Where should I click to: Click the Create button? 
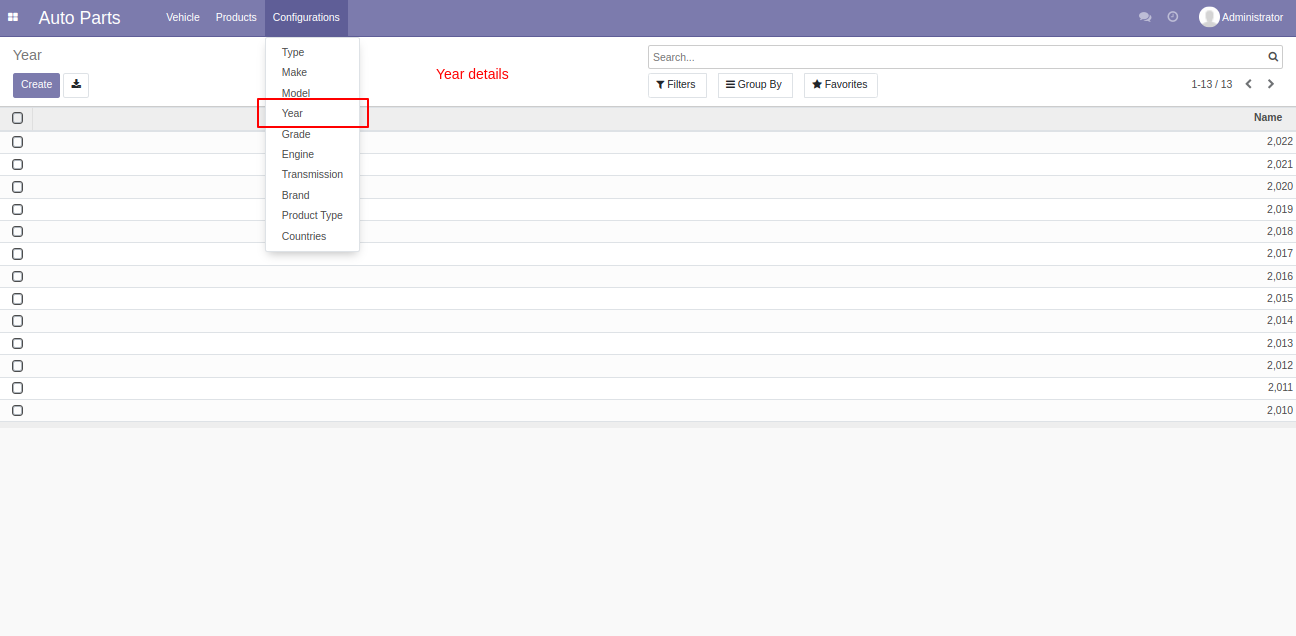(x=36, y=85)
